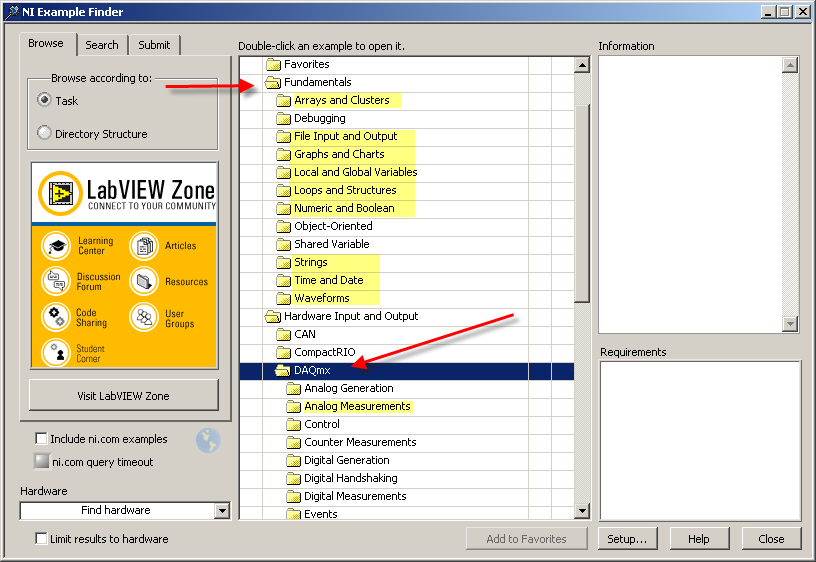Switch to the Search tab
Image resolution: width=816 pixels, height=562 pixels.
(102, 45)
